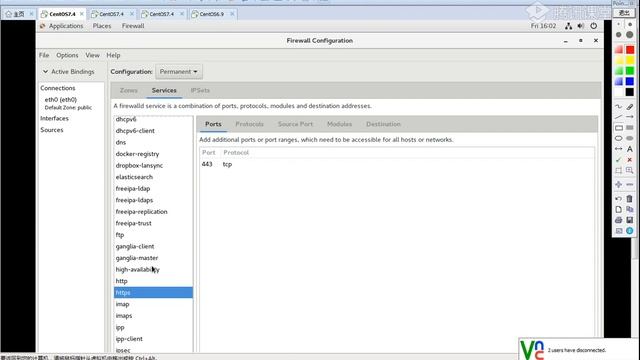Choose the bright green color swatch
Screen dimensions: 640x360
(630, 71)
